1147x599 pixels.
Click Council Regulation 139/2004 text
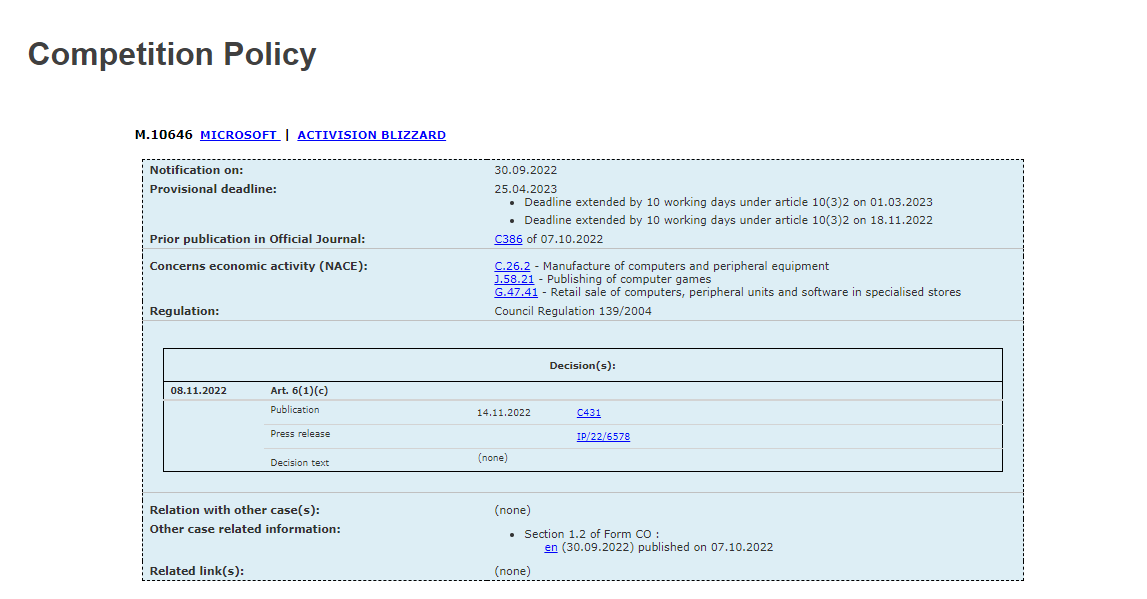pyautogui.click(x=573, y=312)
